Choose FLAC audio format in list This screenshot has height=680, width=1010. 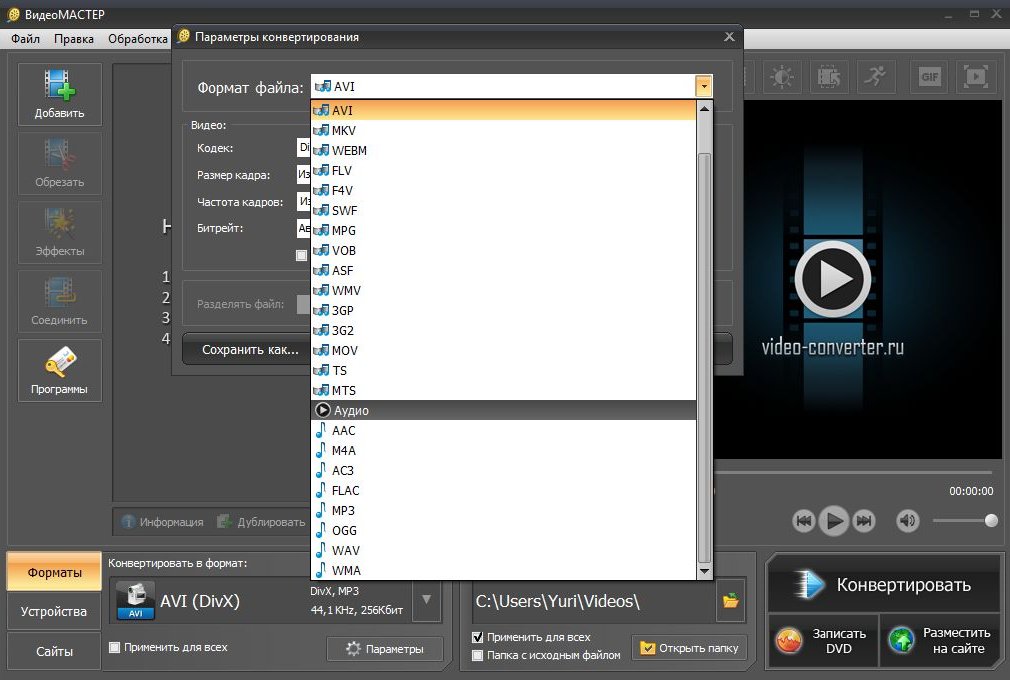(503, 490)
